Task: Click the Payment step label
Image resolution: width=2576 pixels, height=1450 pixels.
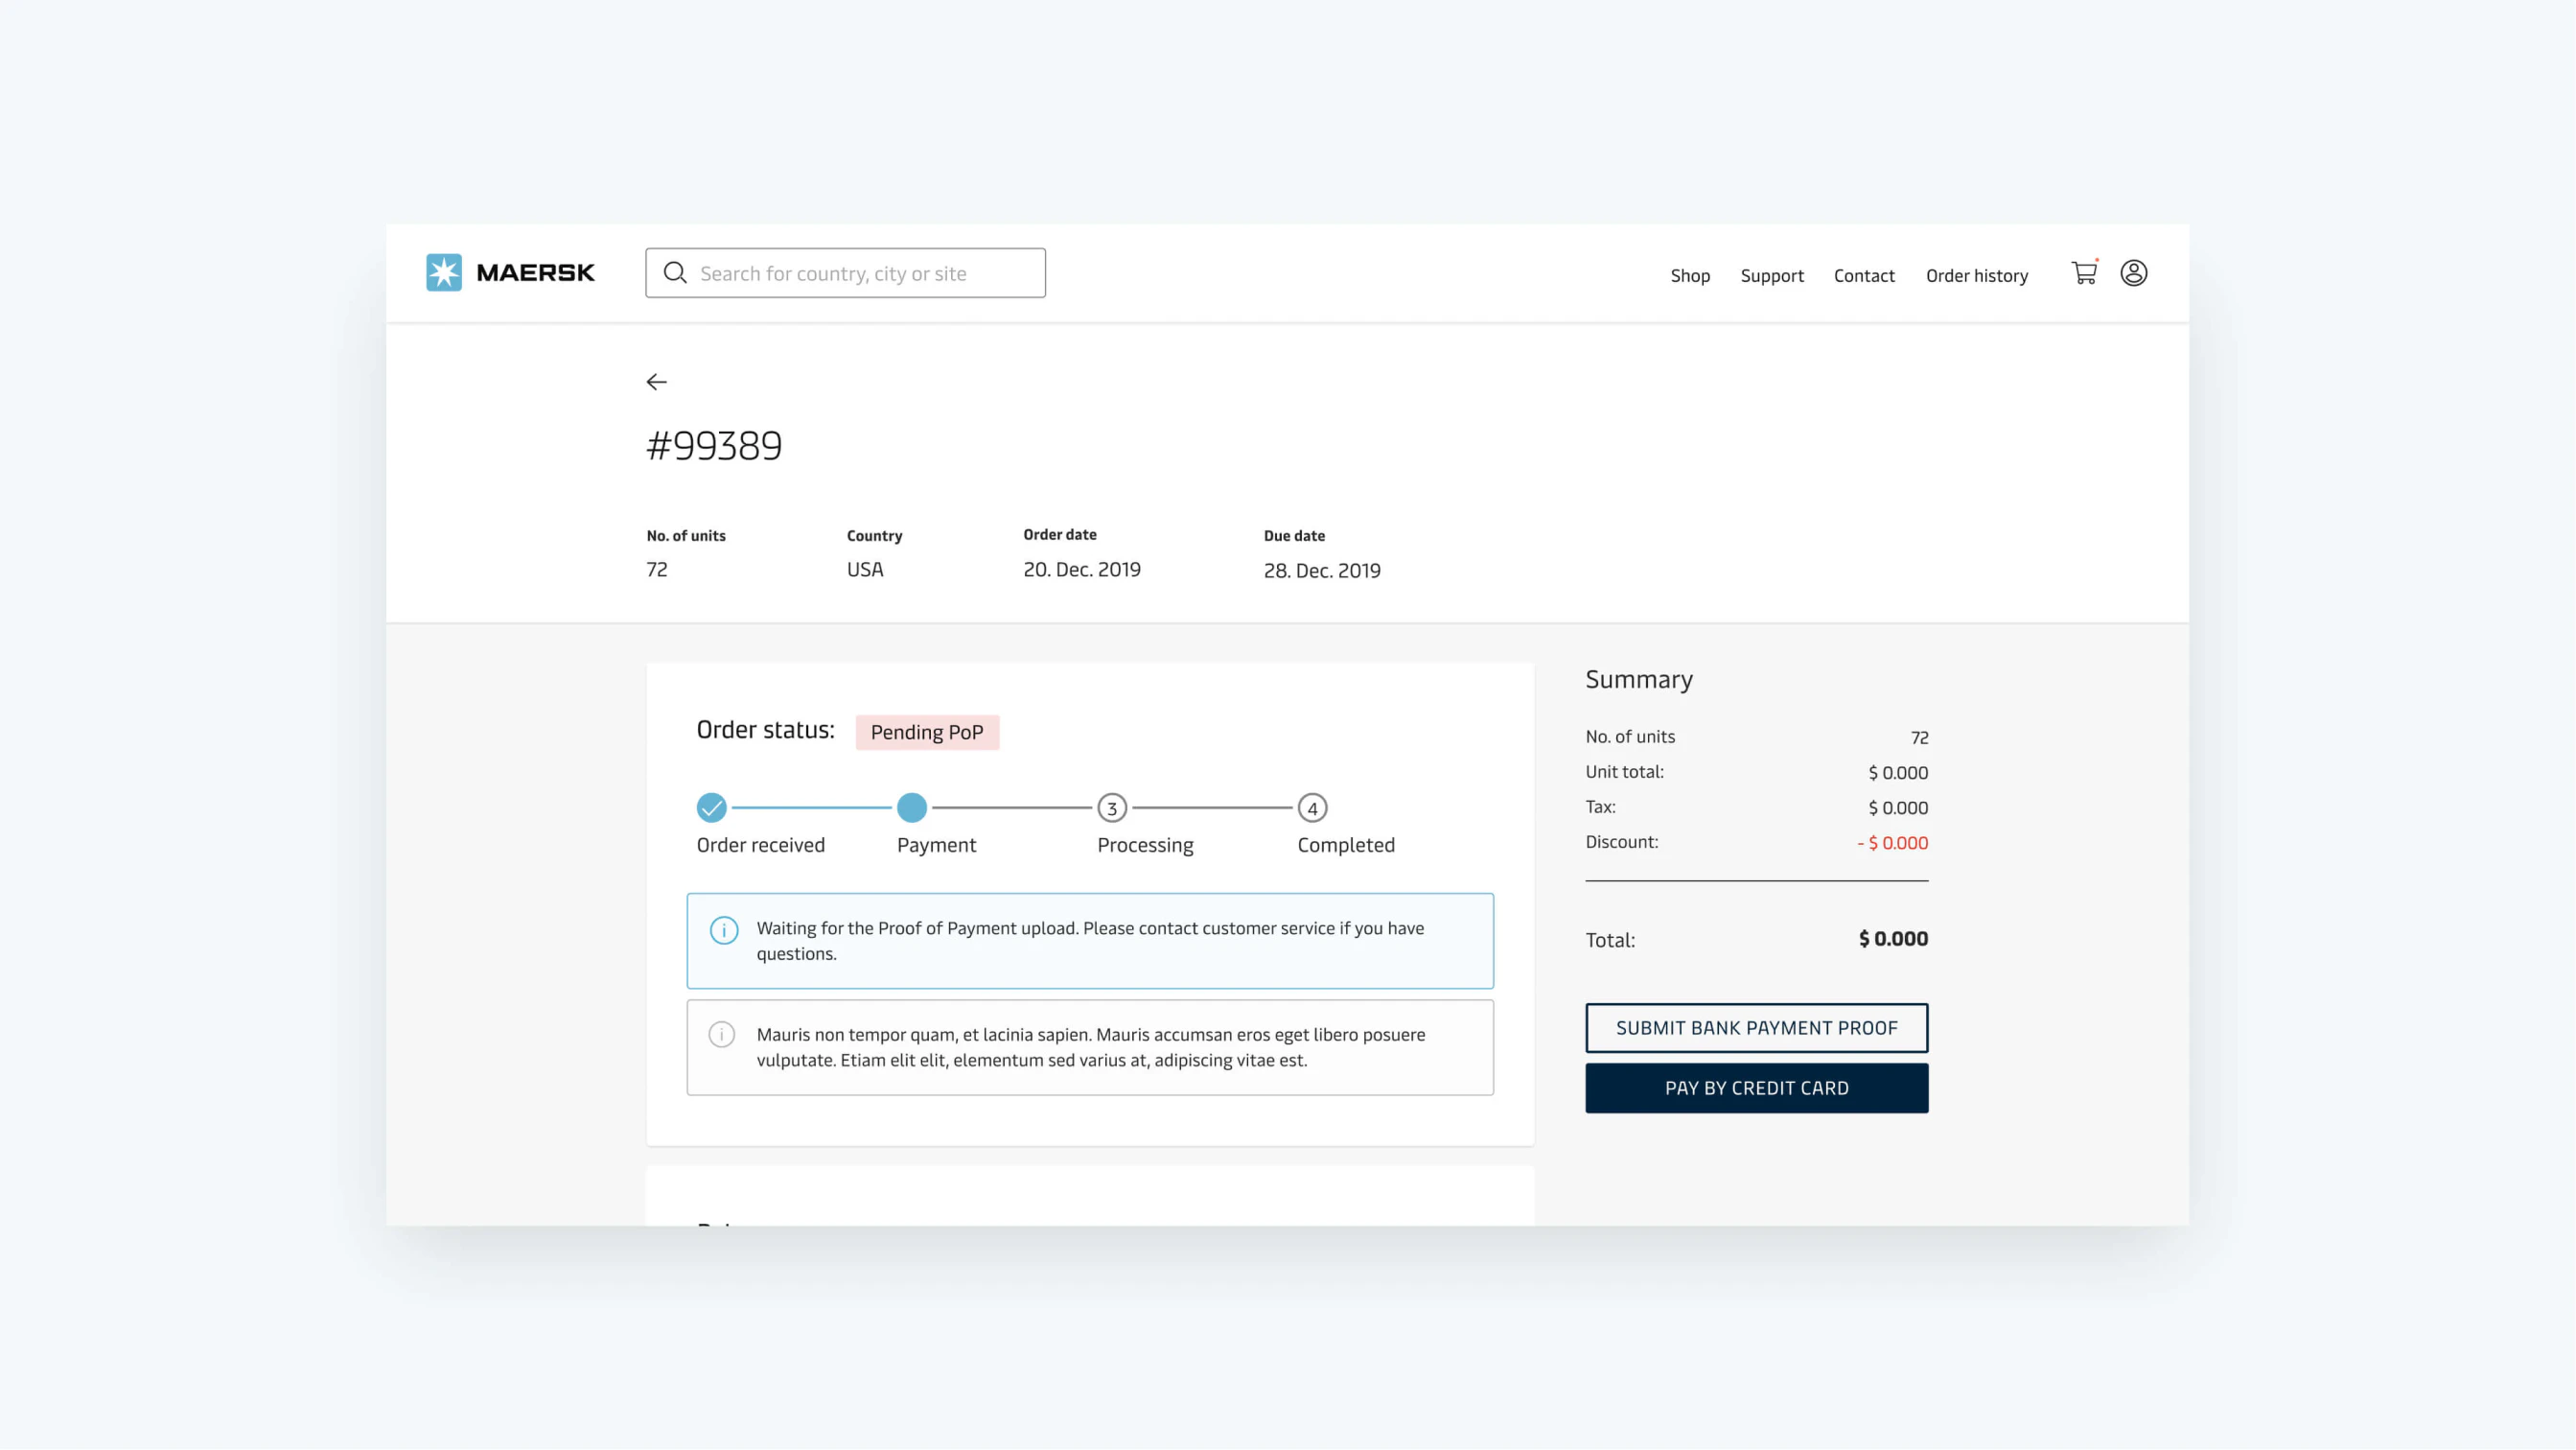Action: pyautogui.click(x=936, y=846)
